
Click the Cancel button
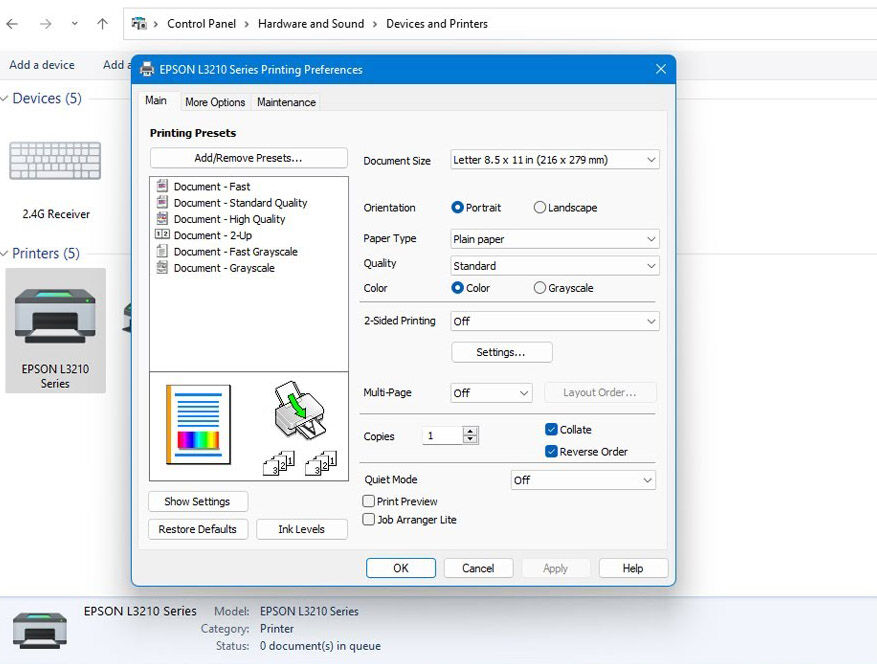[478, 568]
